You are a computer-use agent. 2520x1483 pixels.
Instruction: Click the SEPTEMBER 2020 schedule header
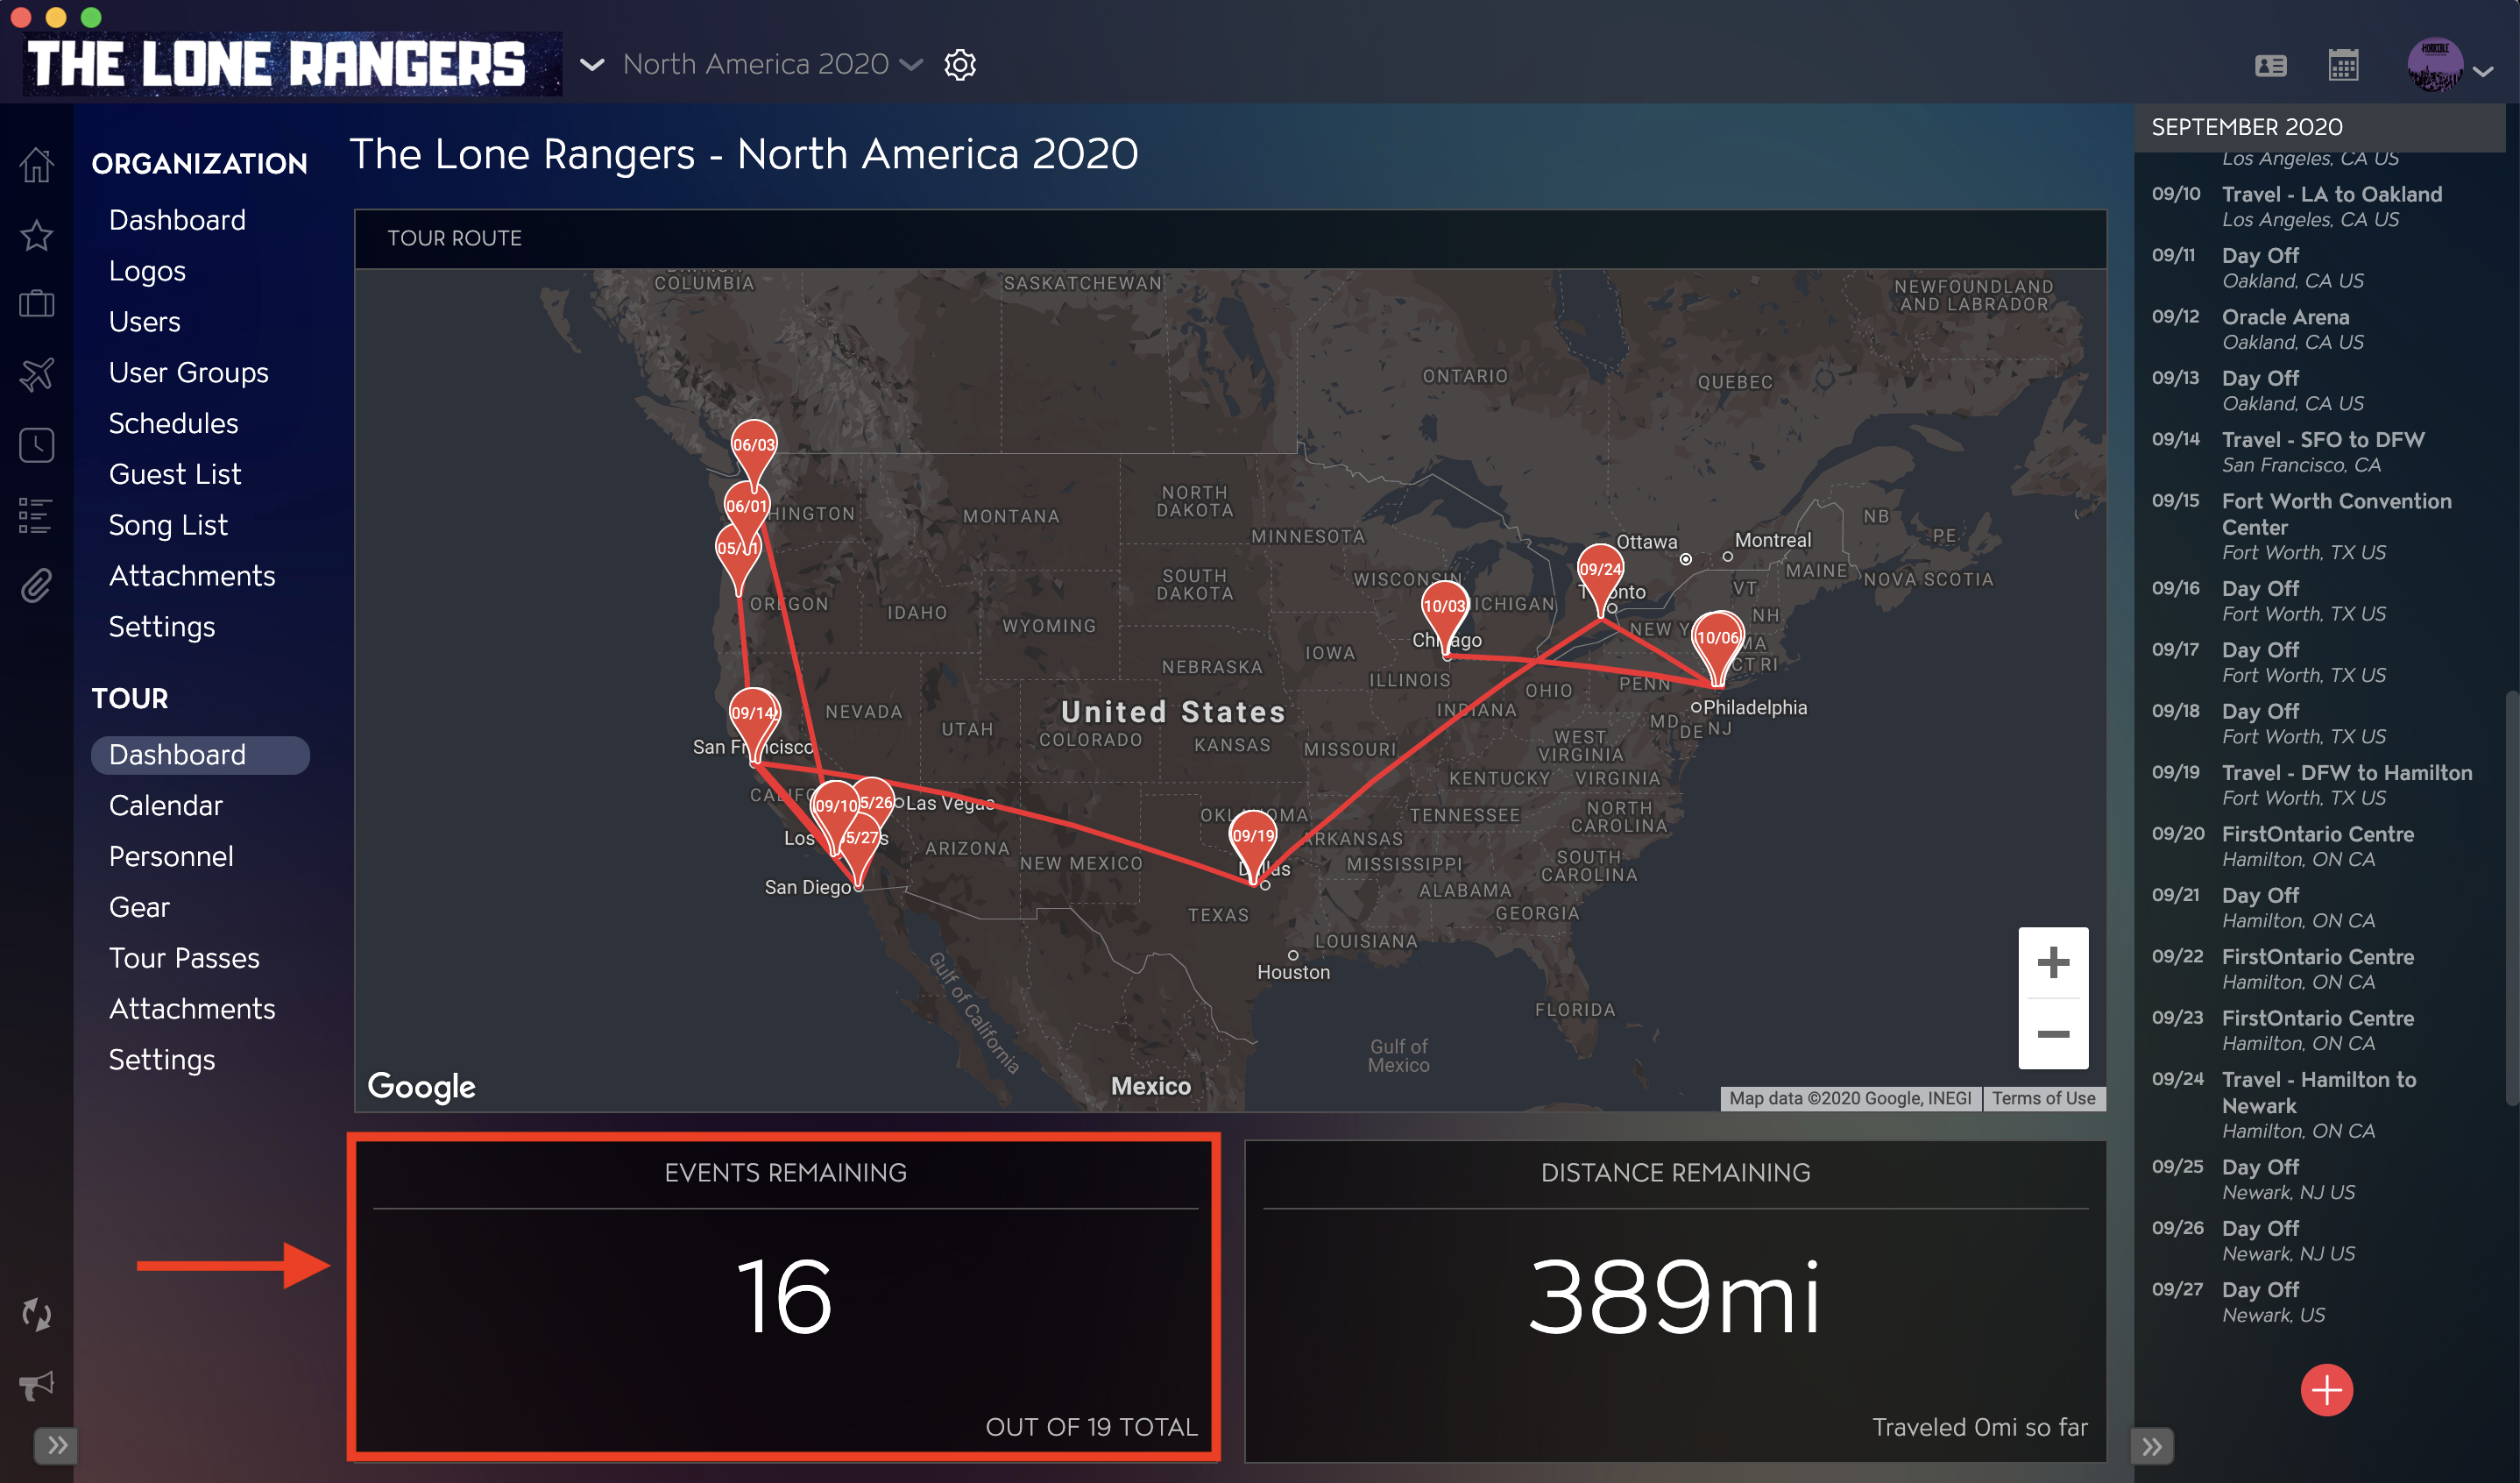(2320, 127)
